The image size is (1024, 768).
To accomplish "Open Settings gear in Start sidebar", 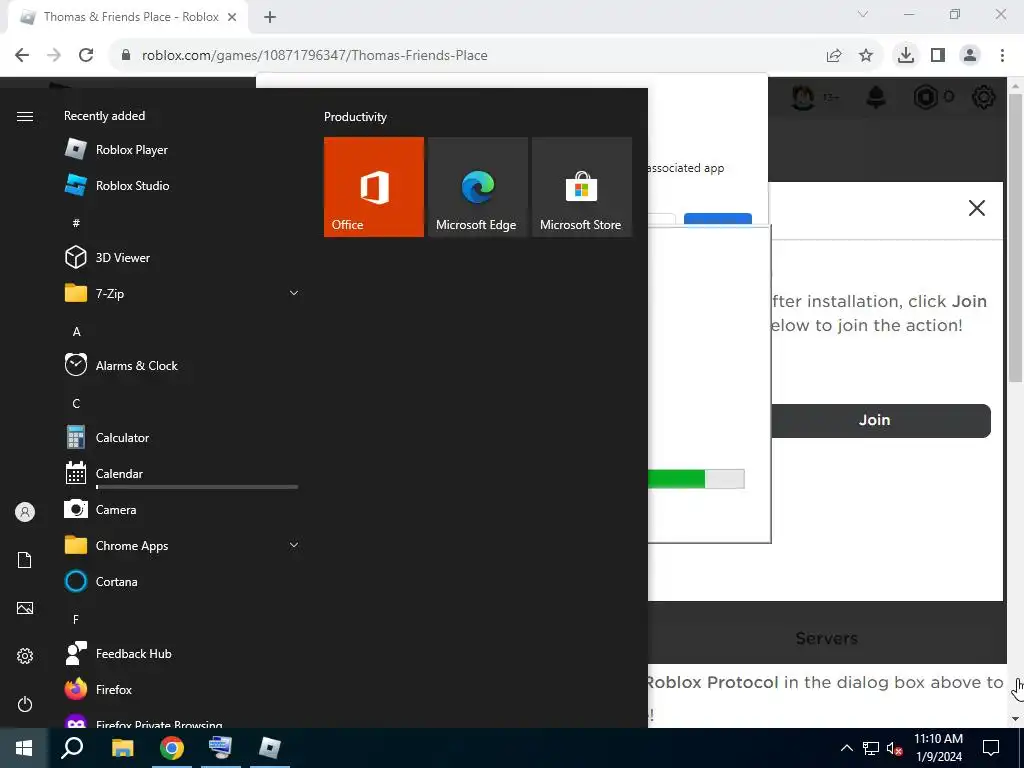I will point(25,656).
